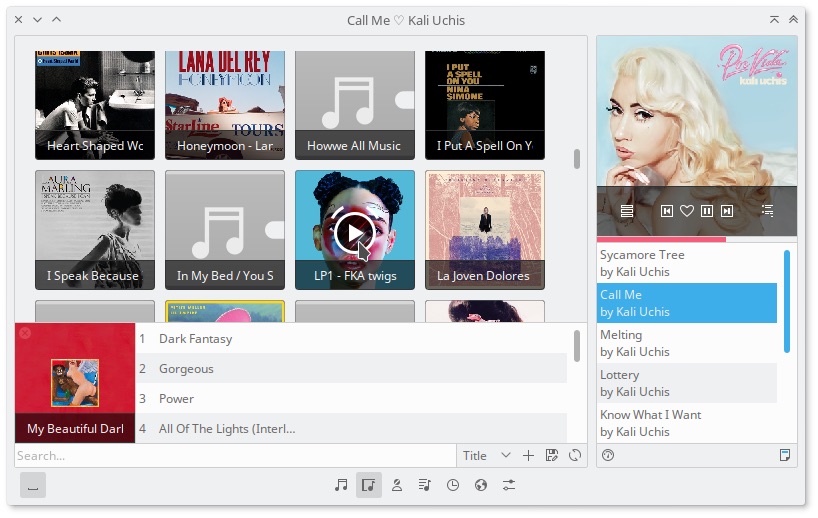Image resolution: width=818 pixels, height=518 pixels.
Task: Skip to the next track
Action: 727,211
